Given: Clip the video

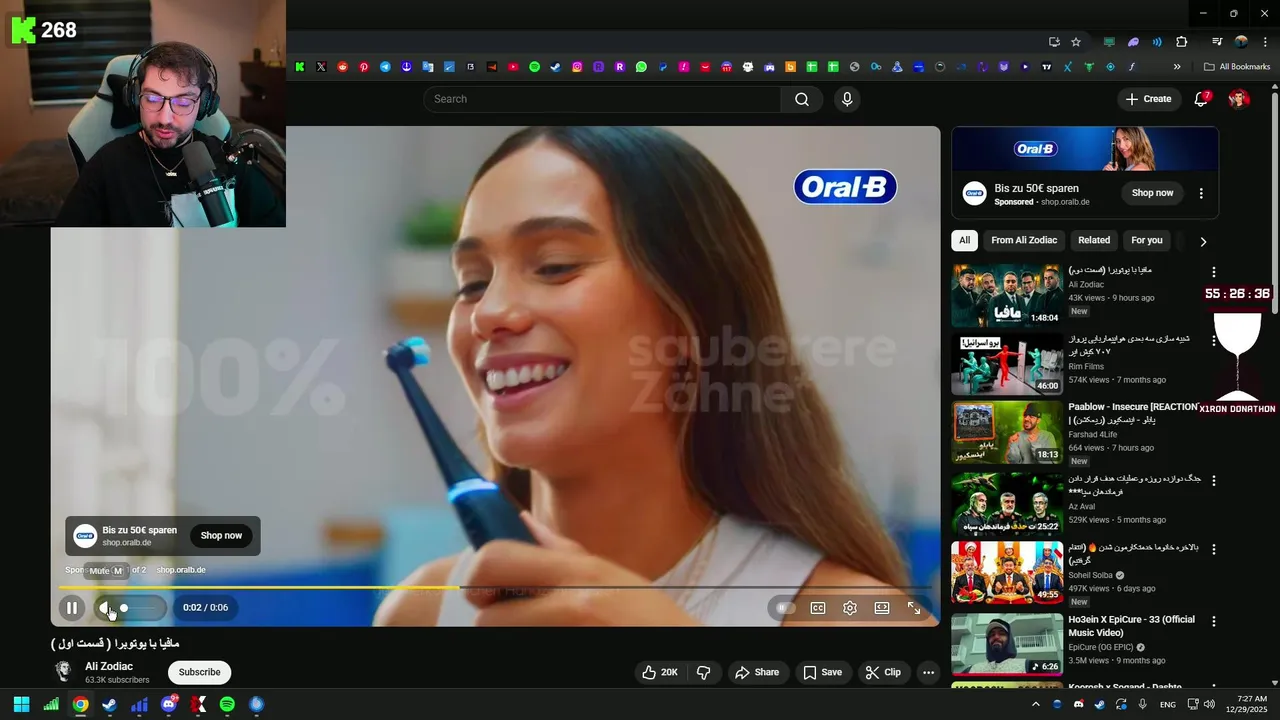Looking at the screenshot, I should coord(883,672).
